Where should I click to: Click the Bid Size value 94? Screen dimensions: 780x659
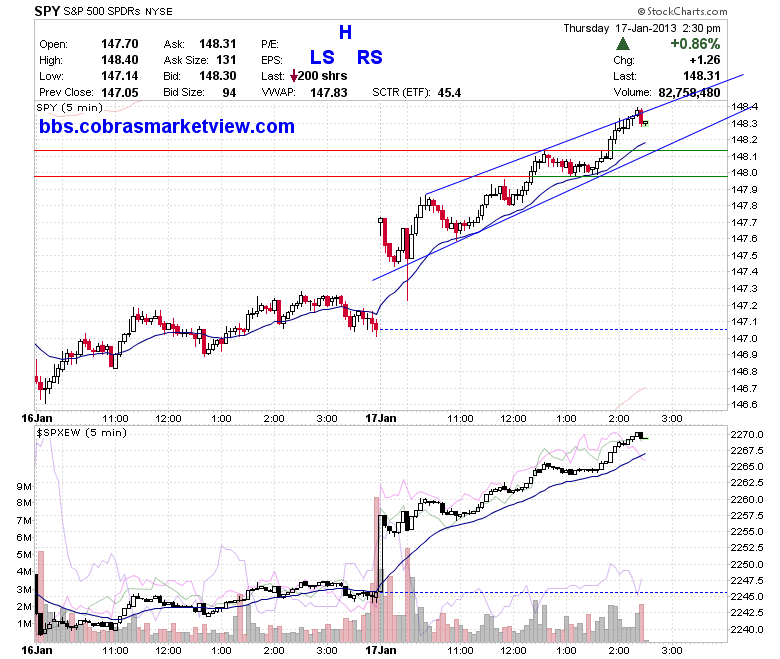coord(229,92)
